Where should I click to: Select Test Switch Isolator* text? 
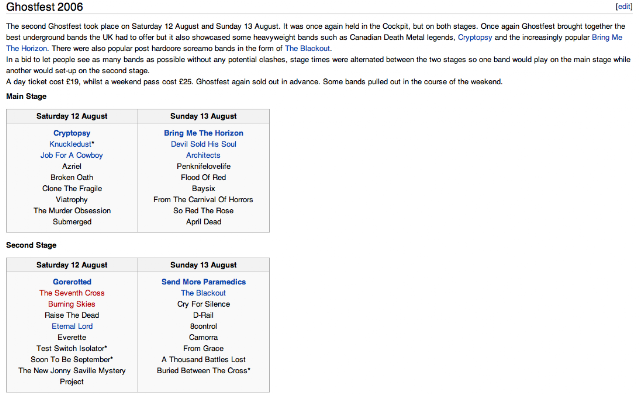coord(72,348)
